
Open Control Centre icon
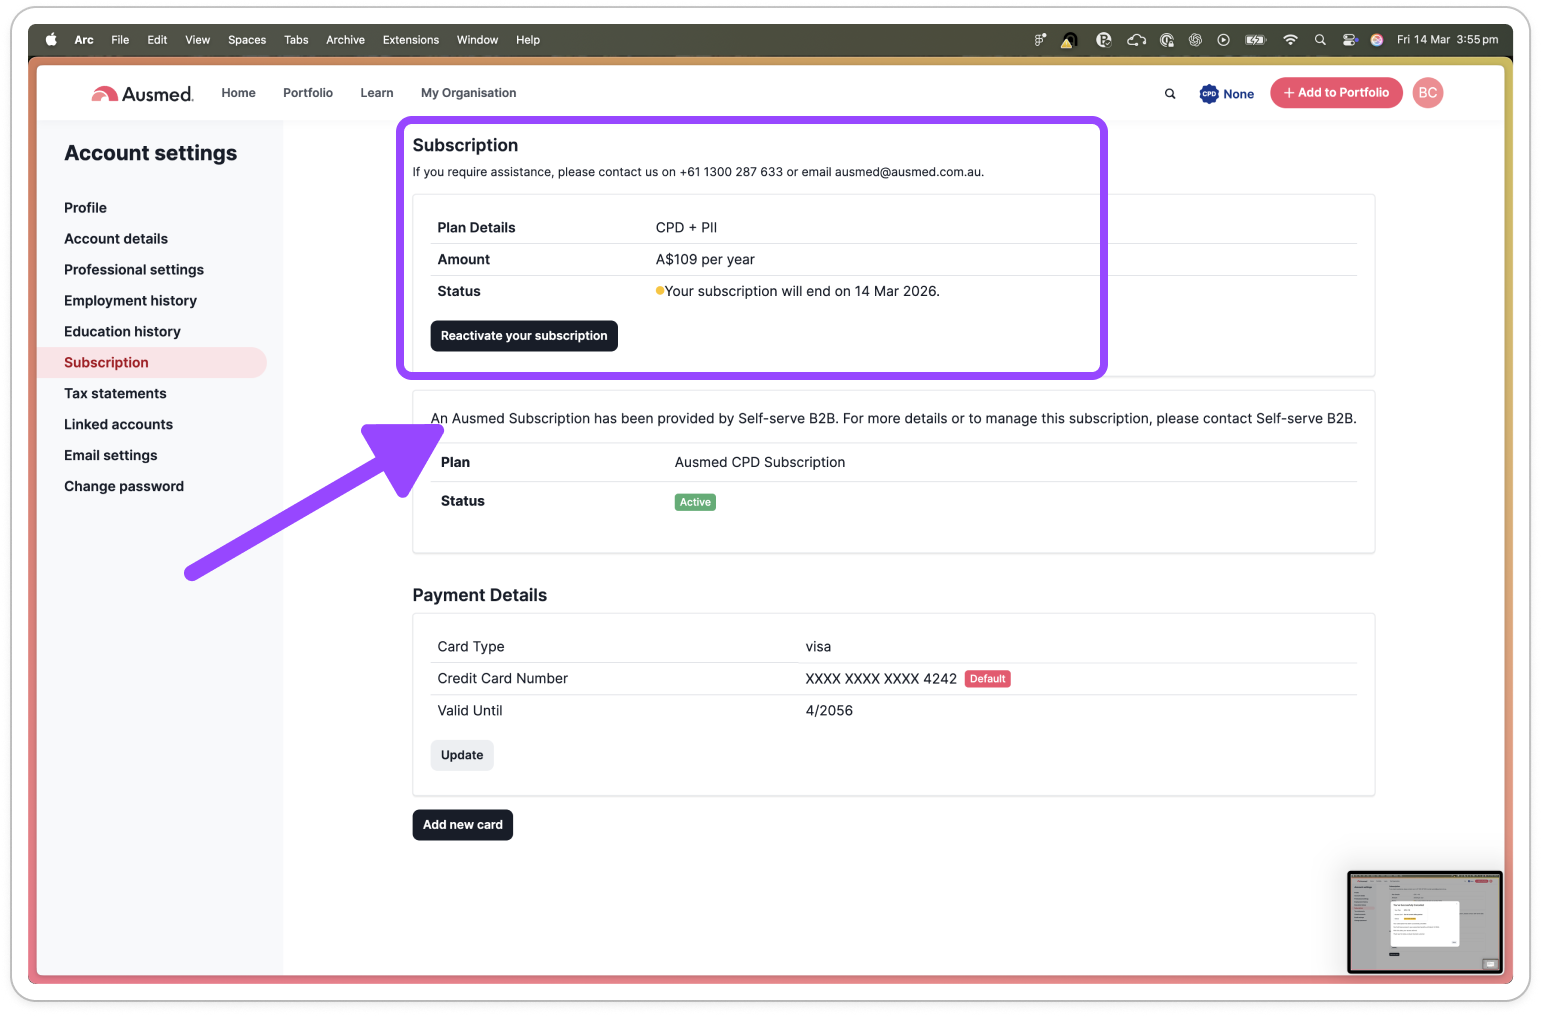point(1349,40)
